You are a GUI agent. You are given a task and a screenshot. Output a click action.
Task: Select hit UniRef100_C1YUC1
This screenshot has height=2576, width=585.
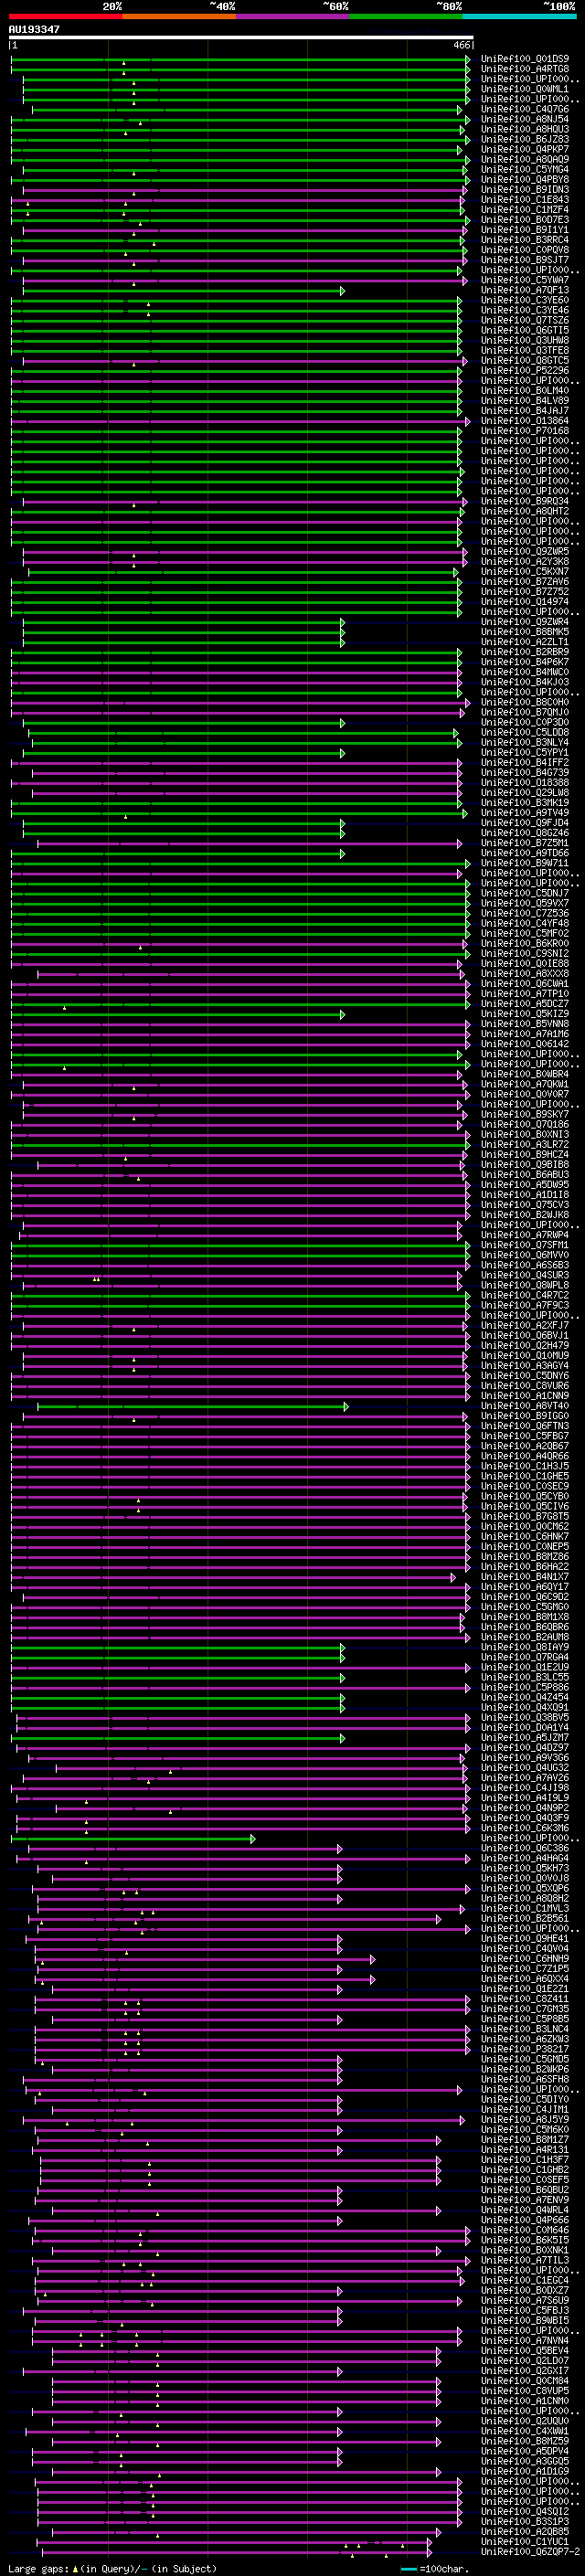point(525,2542)
